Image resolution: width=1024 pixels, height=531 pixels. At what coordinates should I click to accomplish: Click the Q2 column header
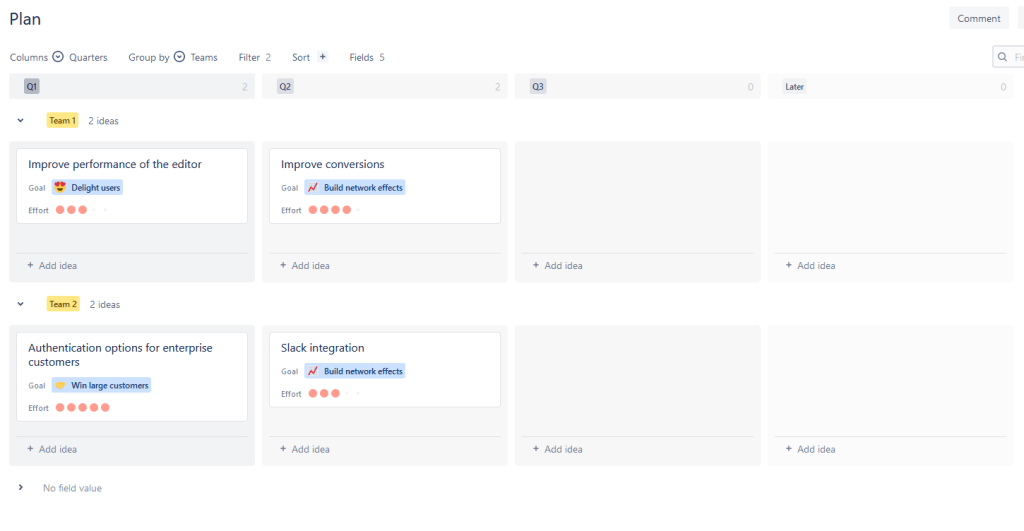pyautogui.click(x=286, y=87)
